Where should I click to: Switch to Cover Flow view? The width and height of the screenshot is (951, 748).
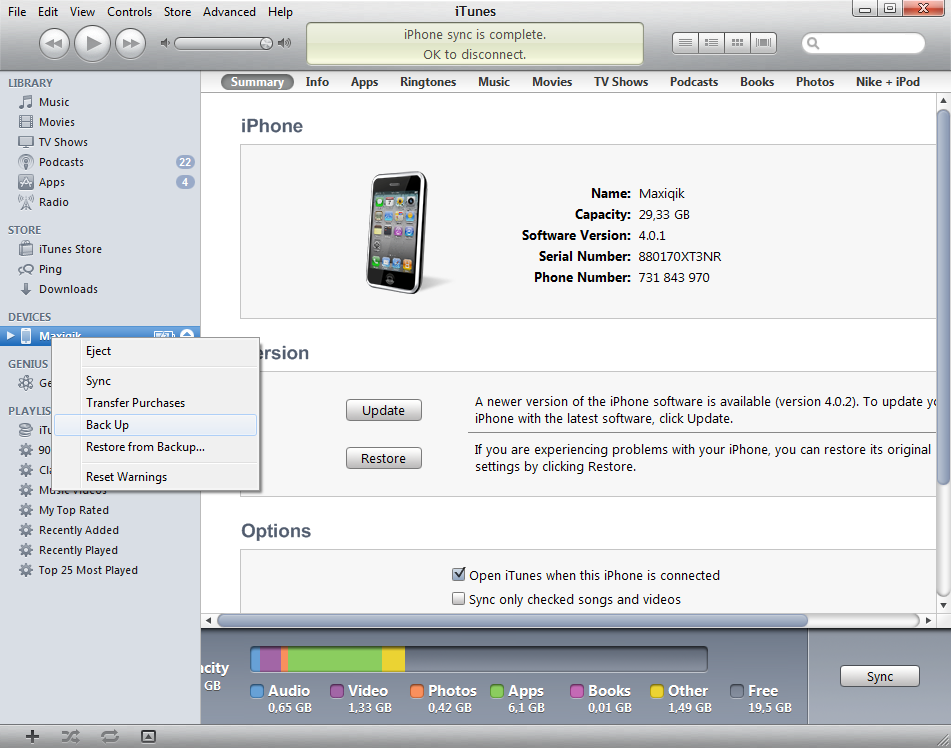764,42
